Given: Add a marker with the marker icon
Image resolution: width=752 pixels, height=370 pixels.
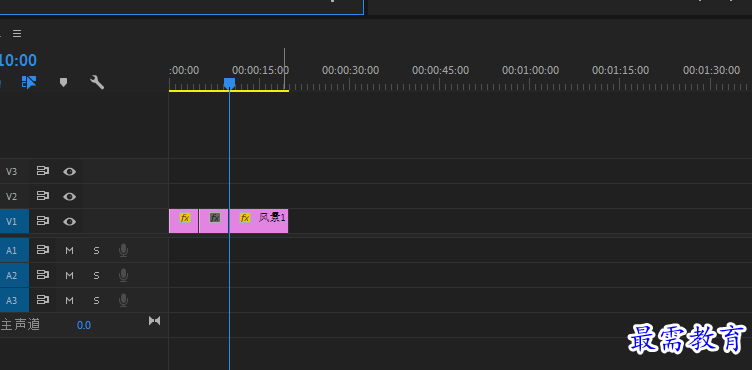Looking at the screenshot, I should coord(63,83).
